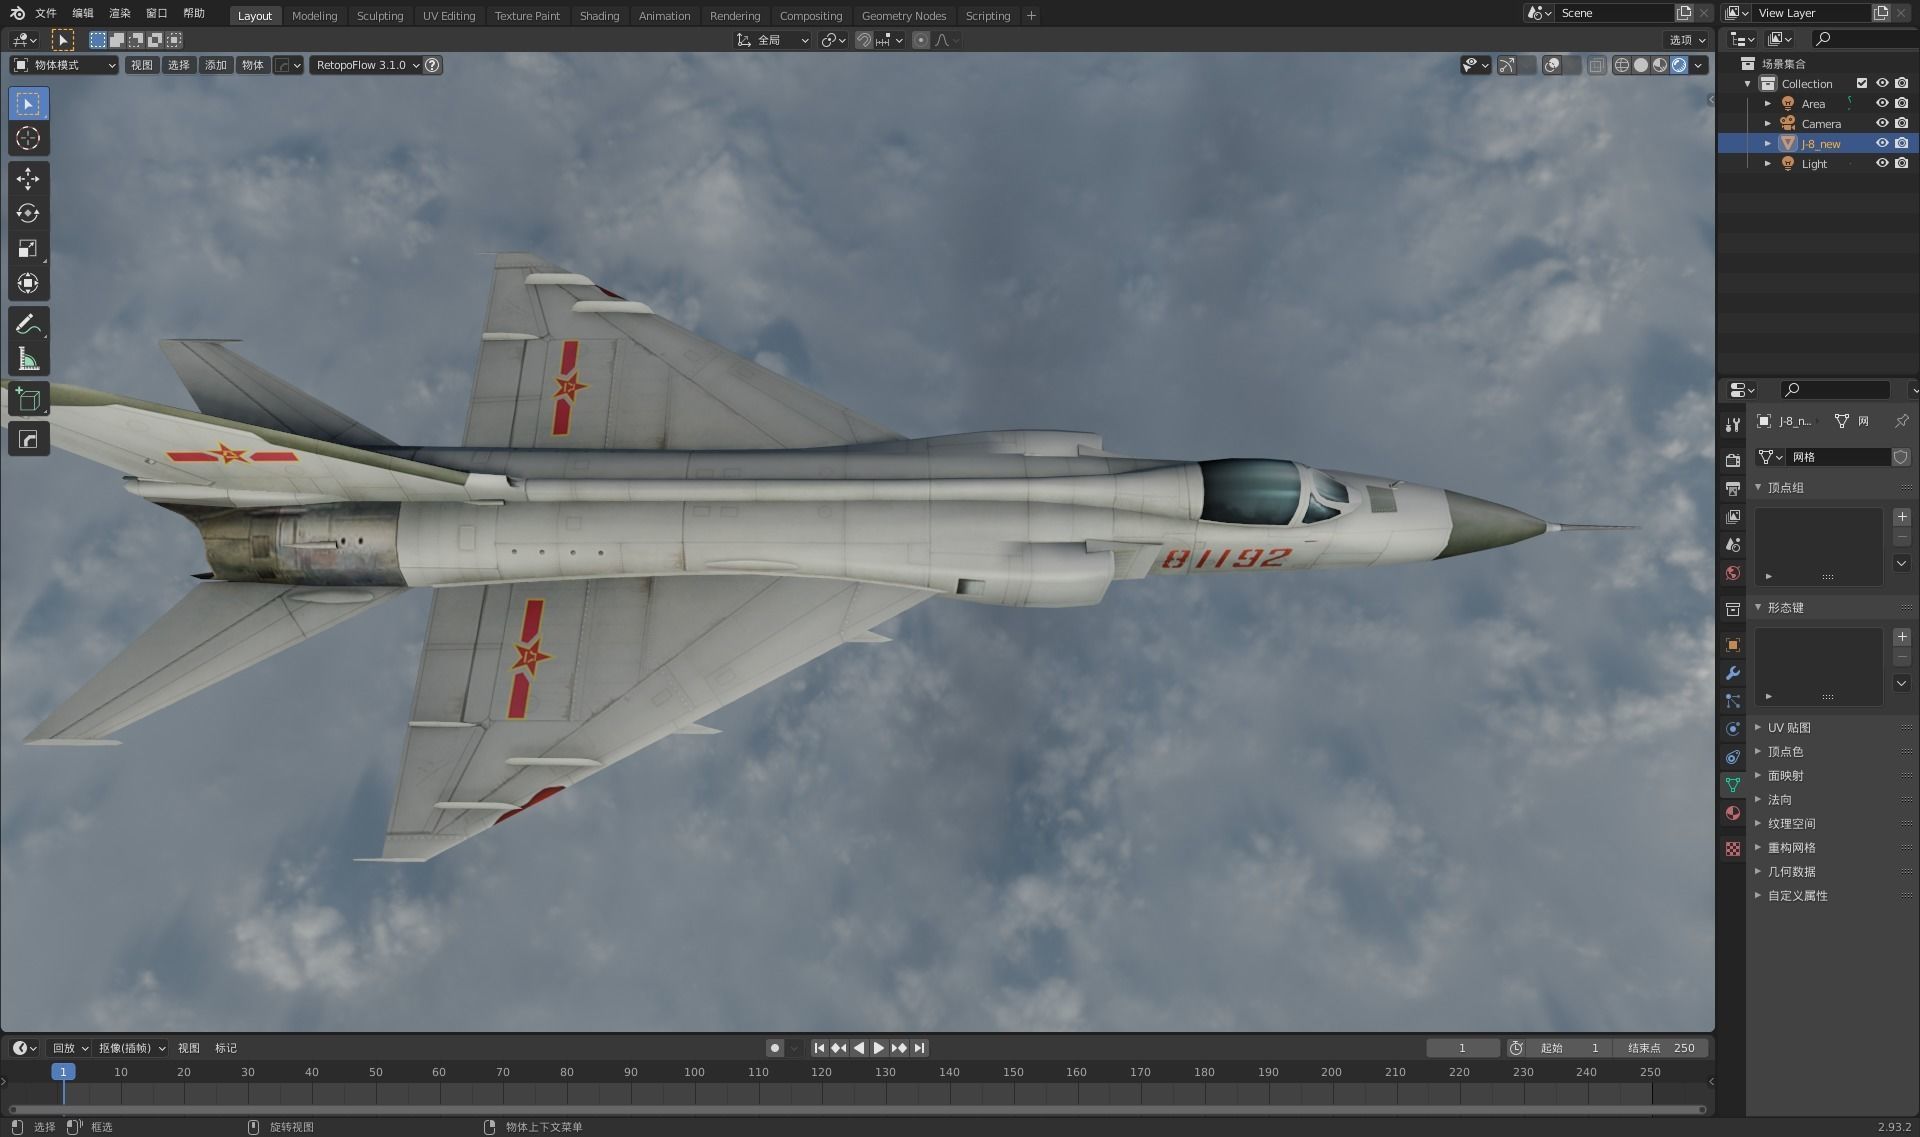Pin the properties editor context
This screenshot has width=1920, height=1137.
coord(1901,421)
